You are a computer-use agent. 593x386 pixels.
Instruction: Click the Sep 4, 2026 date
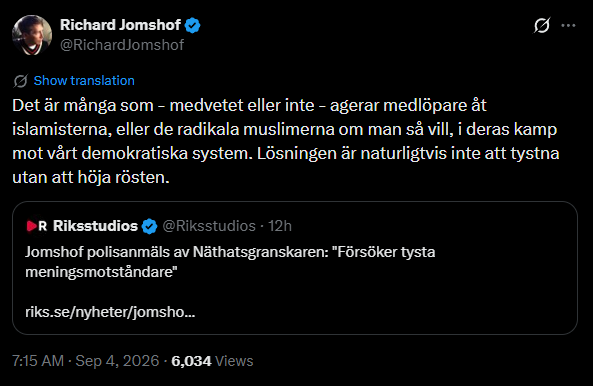point(117,361)
